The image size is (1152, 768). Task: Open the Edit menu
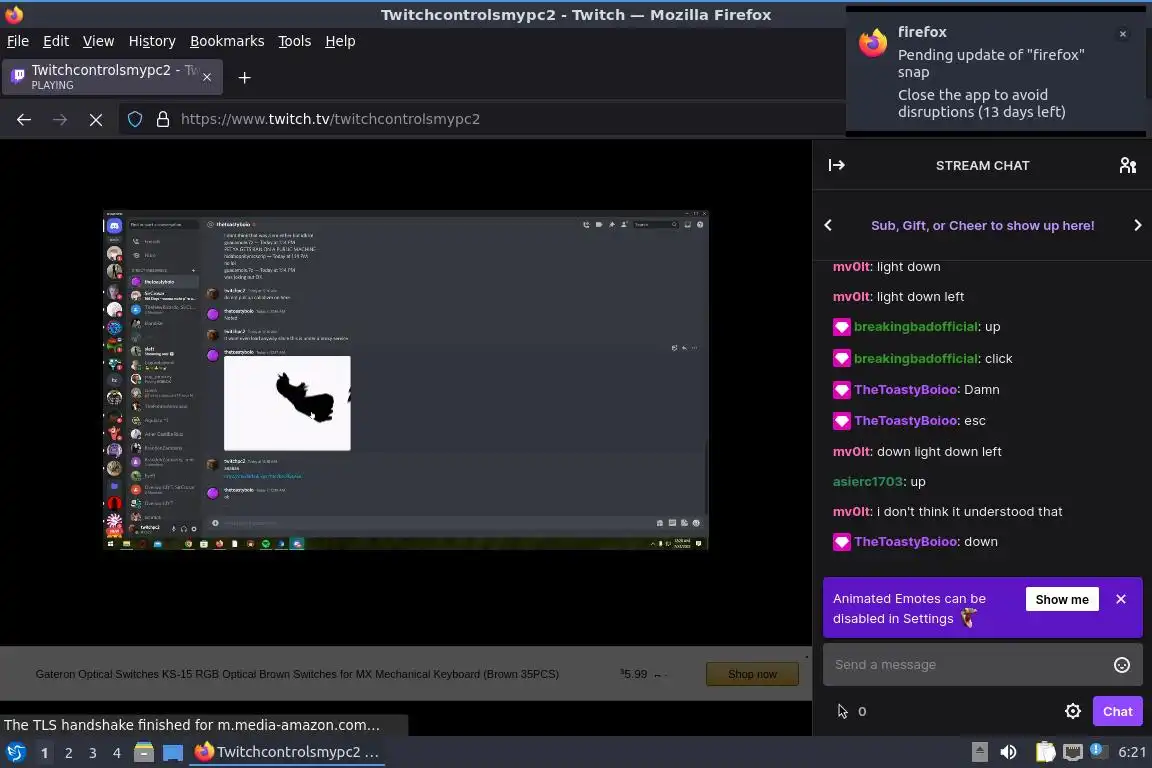(x=56, y=41)
